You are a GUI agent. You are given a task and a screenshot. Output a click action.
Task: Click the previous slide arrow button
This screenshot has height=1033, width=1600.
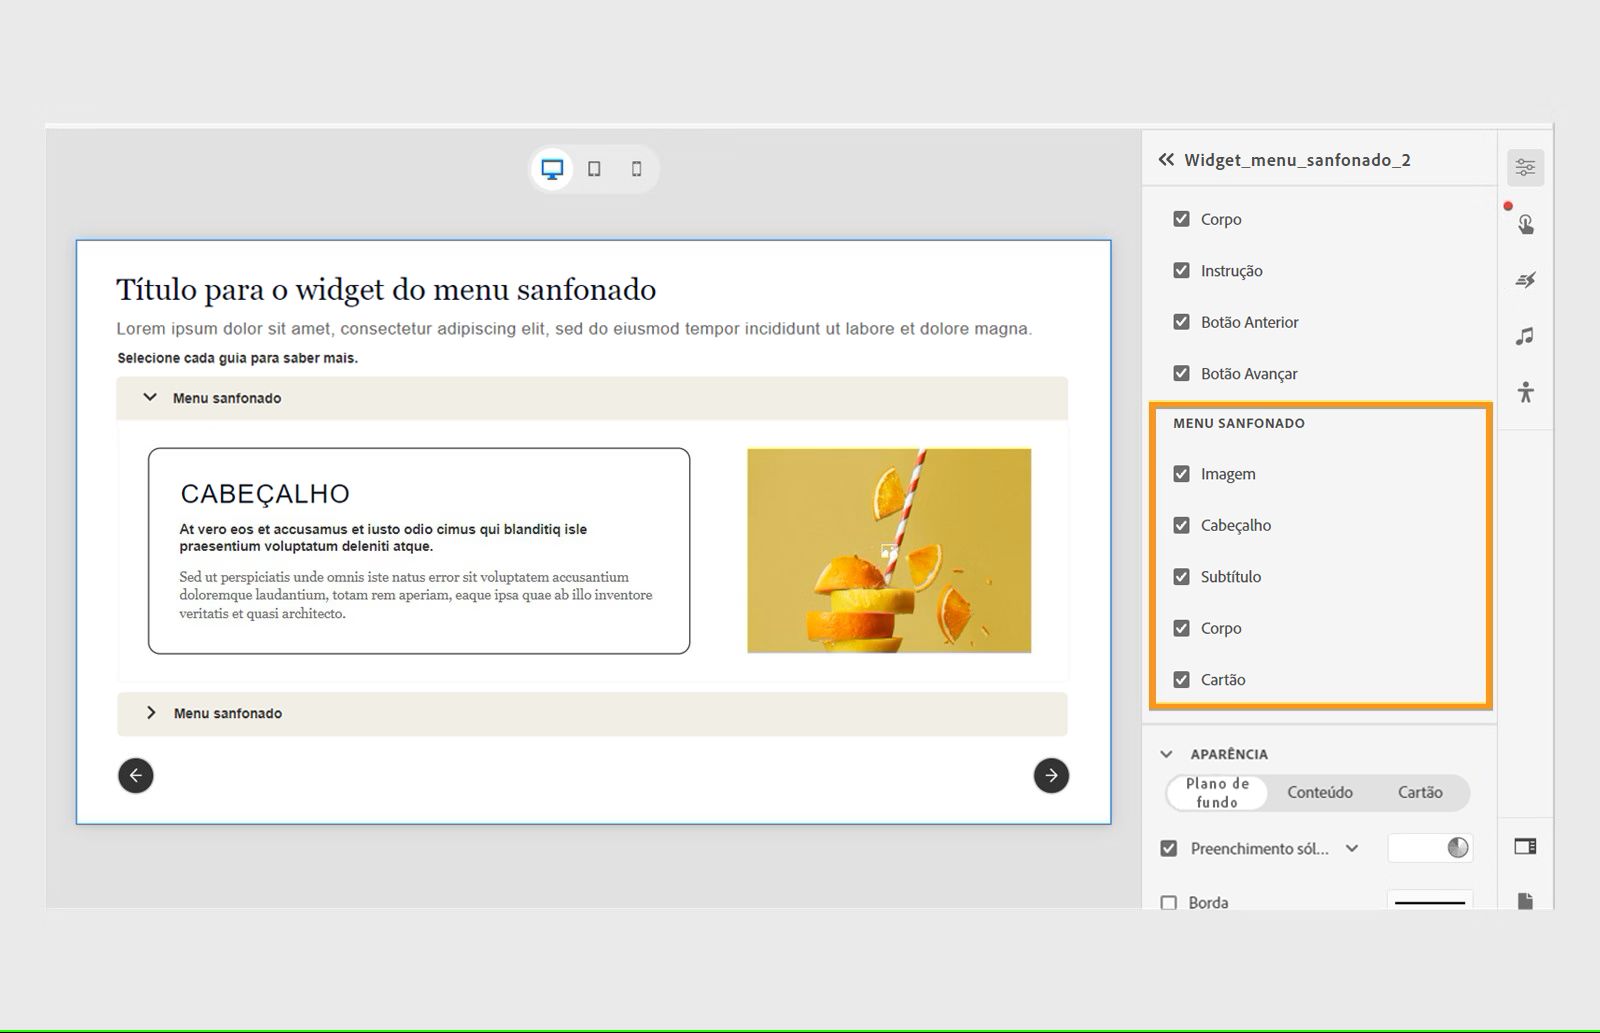coord(136,775)
